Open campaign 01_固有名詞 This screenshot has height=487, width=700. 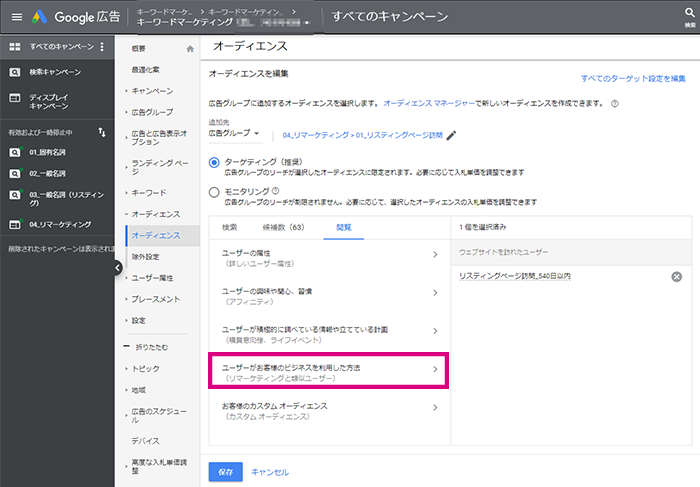(x=47, y=152)
